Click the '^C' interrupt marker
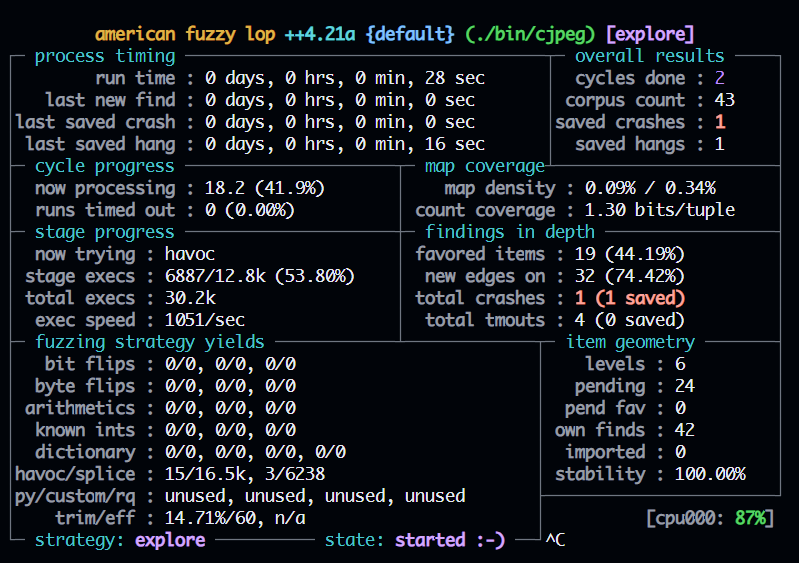Image resolution: width=799 pixels, height=563 pixels. point(555,540)
